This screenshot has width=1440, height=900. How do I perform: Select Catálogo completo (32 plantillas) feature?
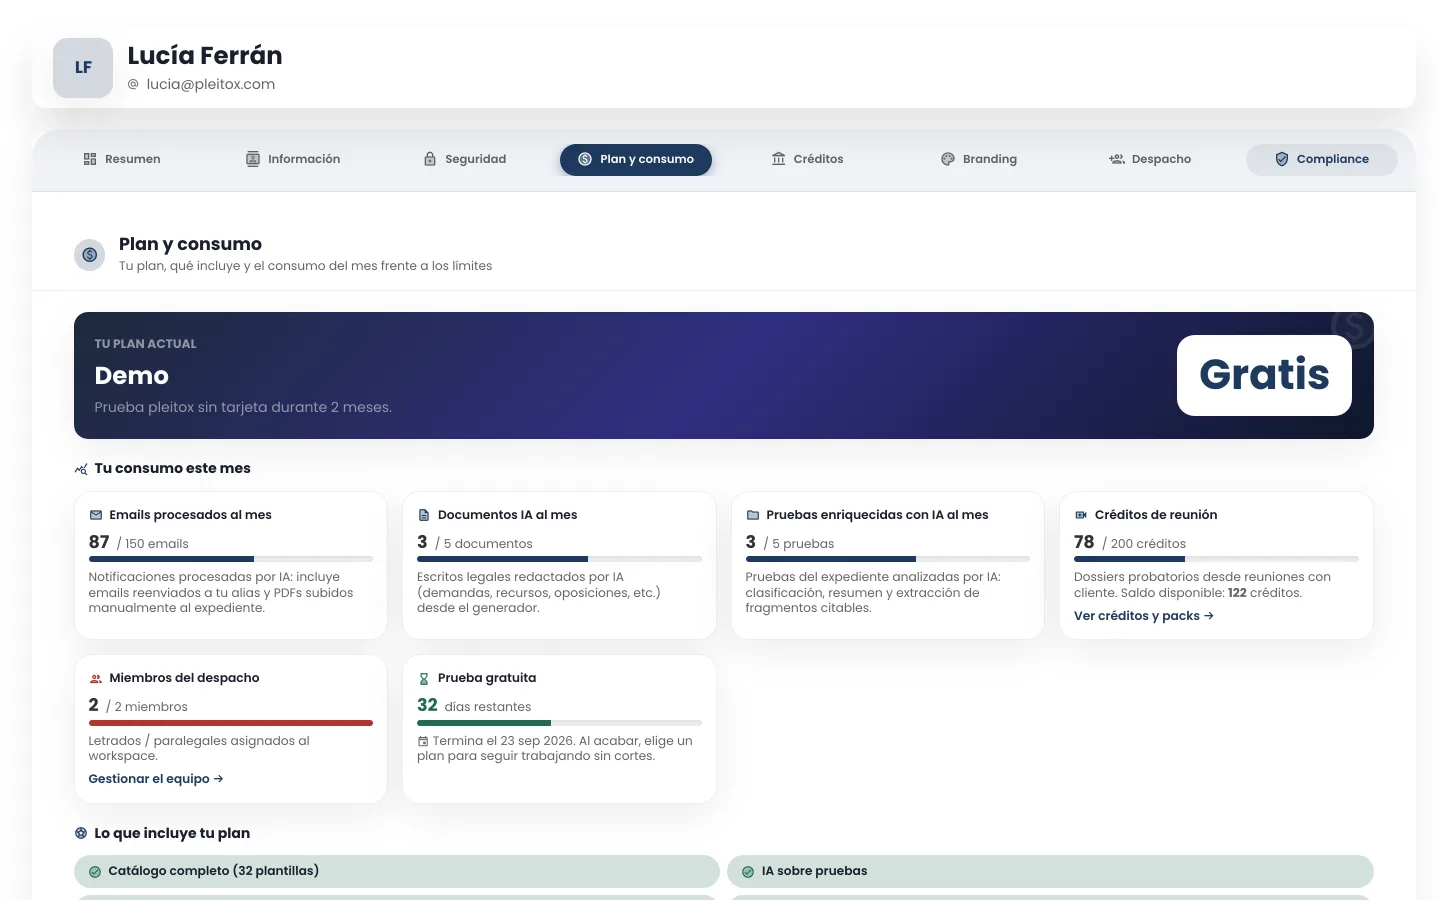point(397,871)
